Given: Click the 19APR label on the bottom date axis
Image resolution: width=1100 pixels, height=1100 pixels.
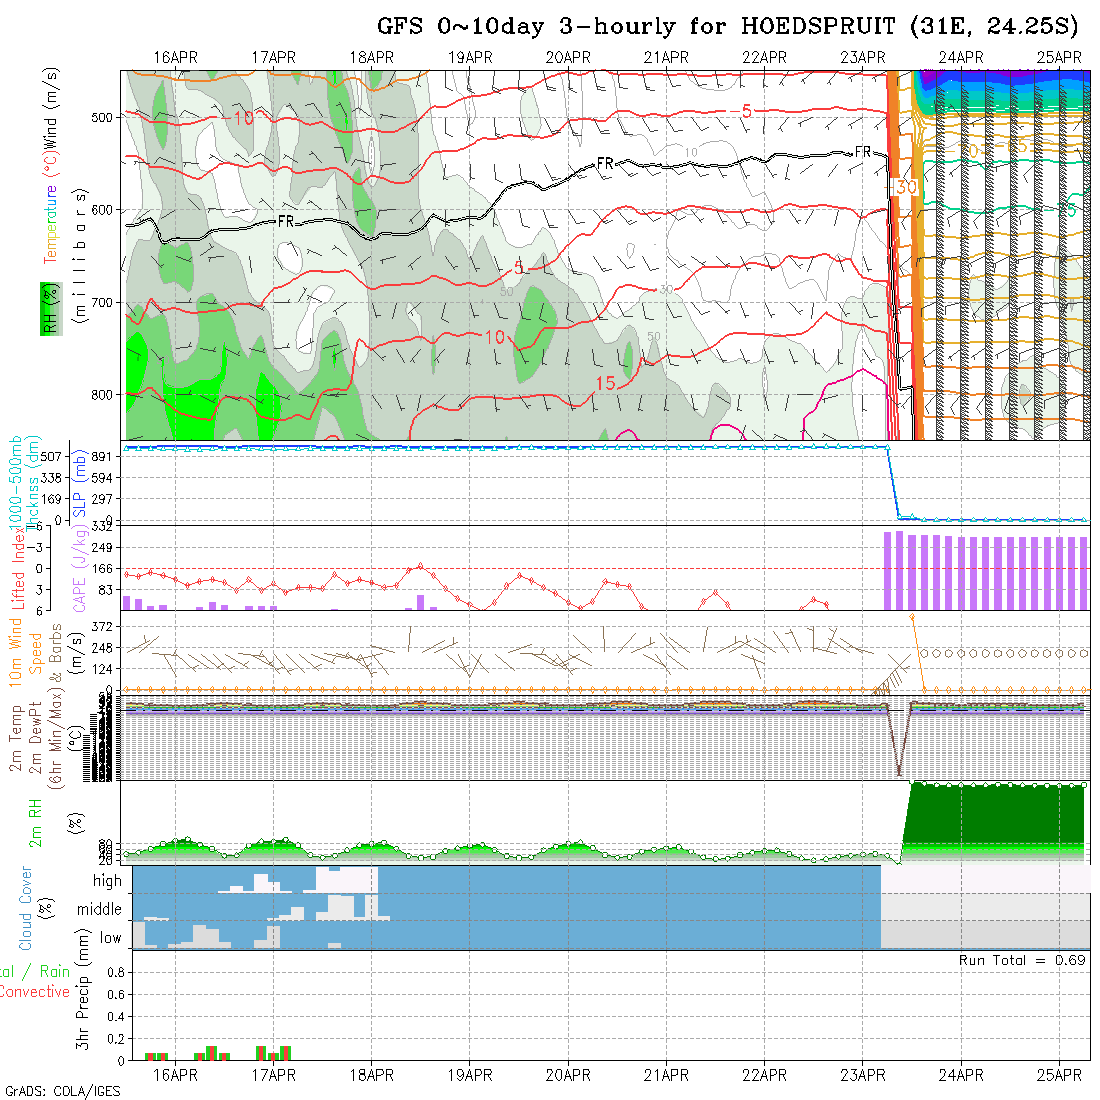Looking at the screenshot, I should [x=470, y=1075].
